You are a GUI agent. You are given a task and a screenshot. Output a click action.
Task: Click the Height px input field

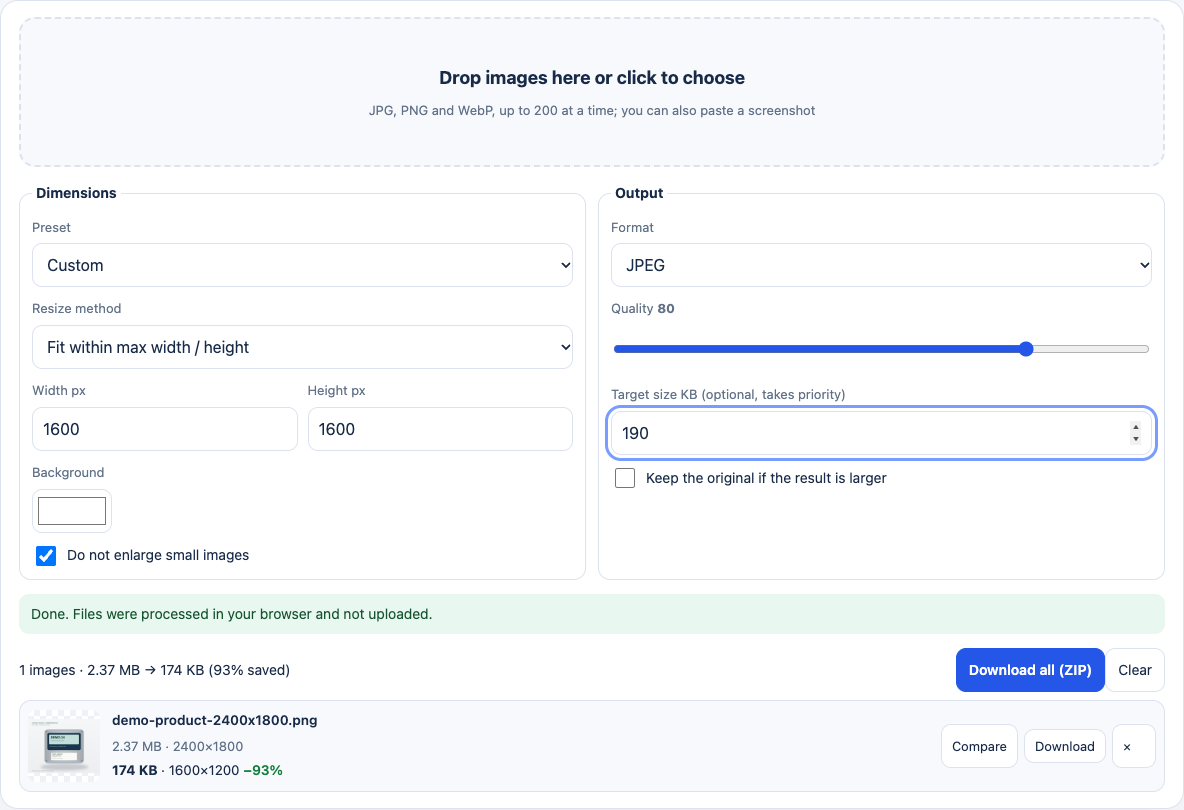pyautogui.click(x=440, y=430)
